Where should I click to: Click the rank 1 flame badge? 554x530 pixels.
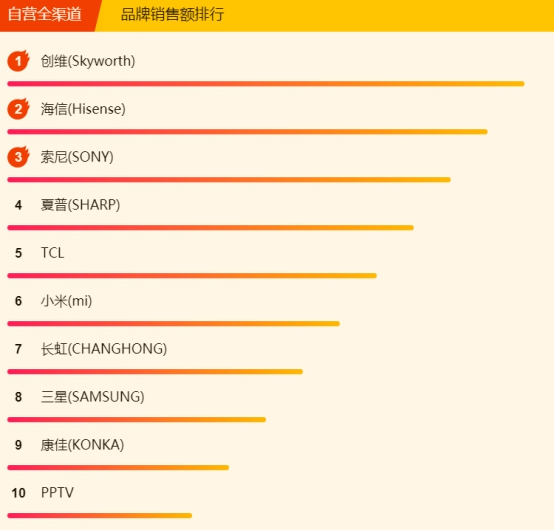click(x=18, y=61)
